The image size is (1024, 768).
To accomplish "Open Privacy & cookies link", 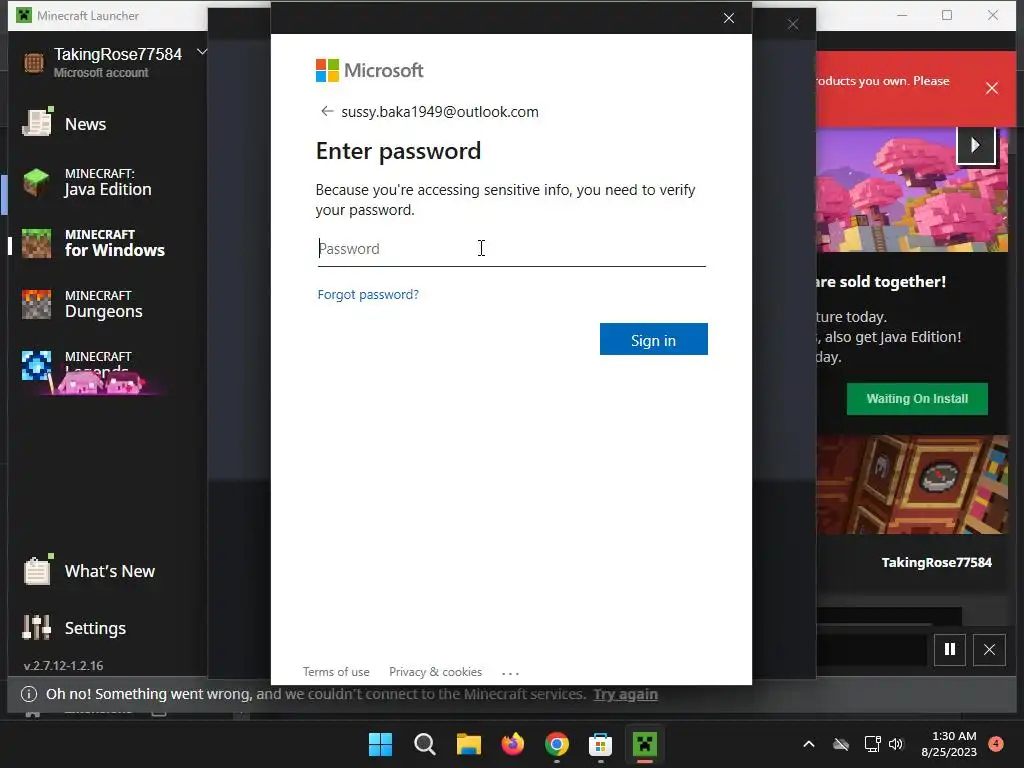I will (x=435, y=672).
